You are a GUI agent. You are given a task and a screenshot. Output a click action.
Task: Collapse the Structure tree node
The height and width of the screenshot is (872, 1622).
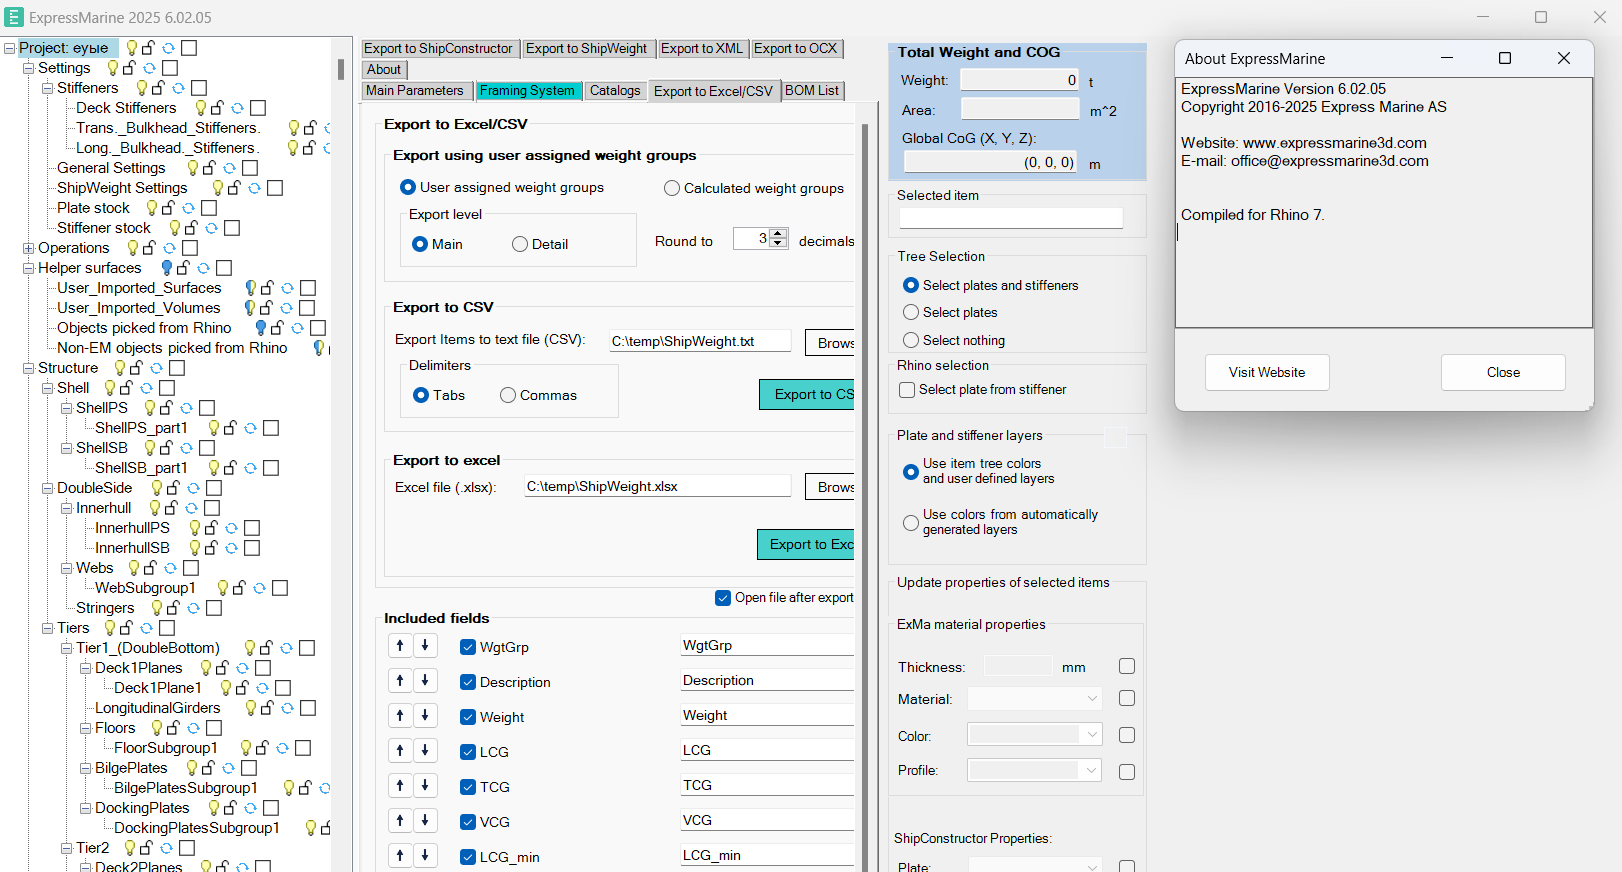tap(28, 368)
